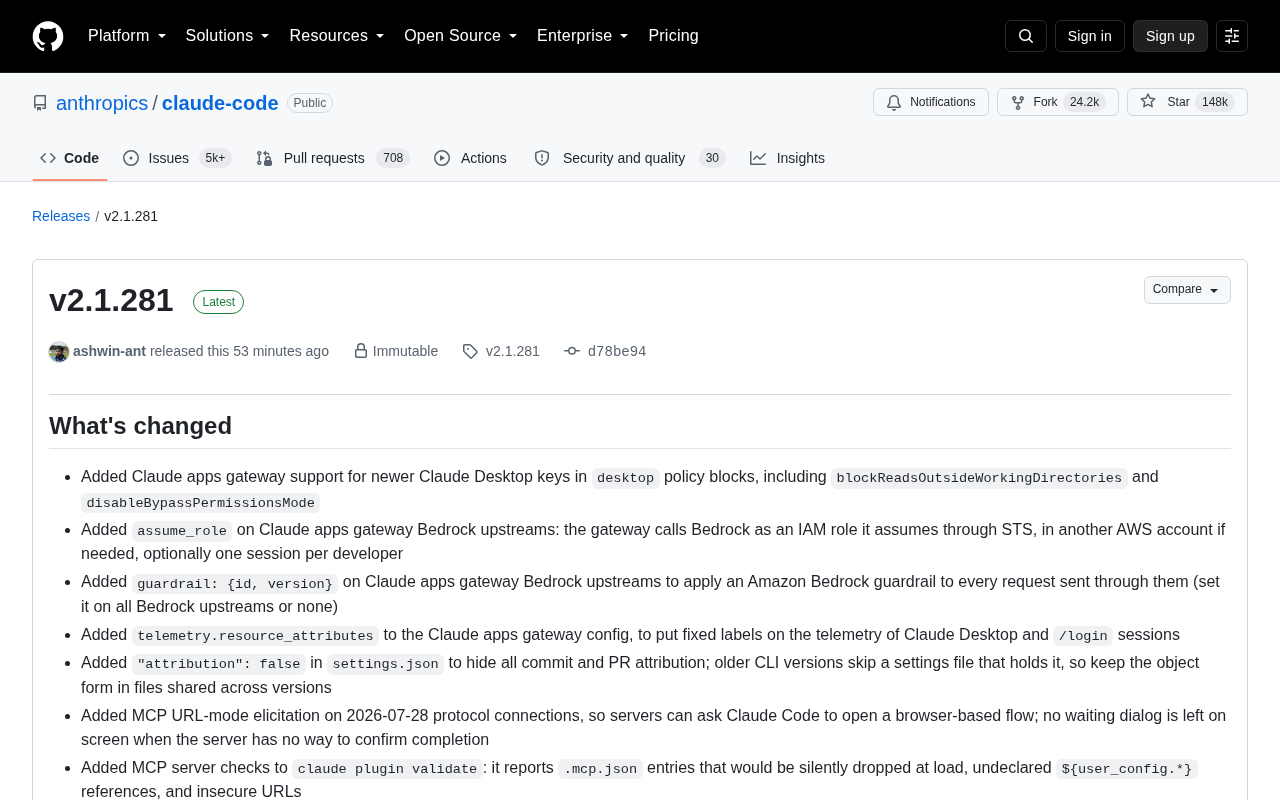Expand the Resources menu
The width and height of the screenshot is (1280, 800).
coord(337,36)
